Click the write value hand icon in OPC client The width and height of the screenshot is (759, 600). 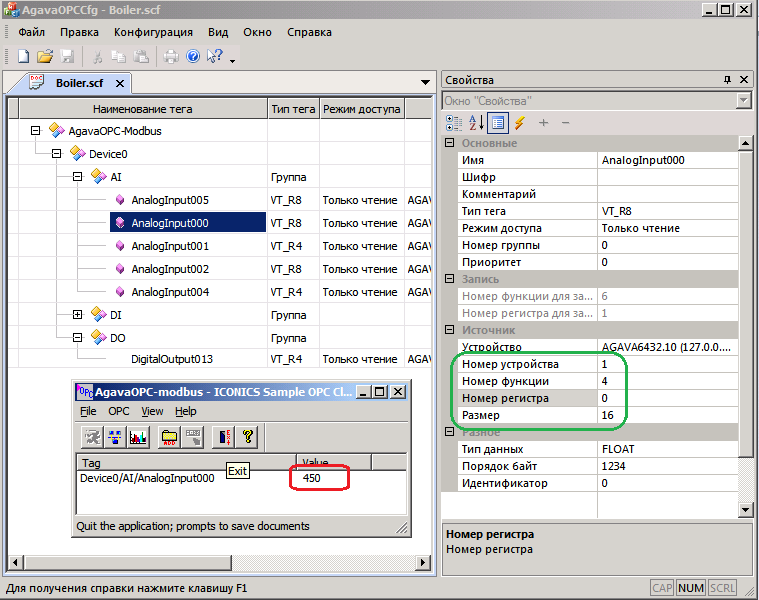click(193, 437)
